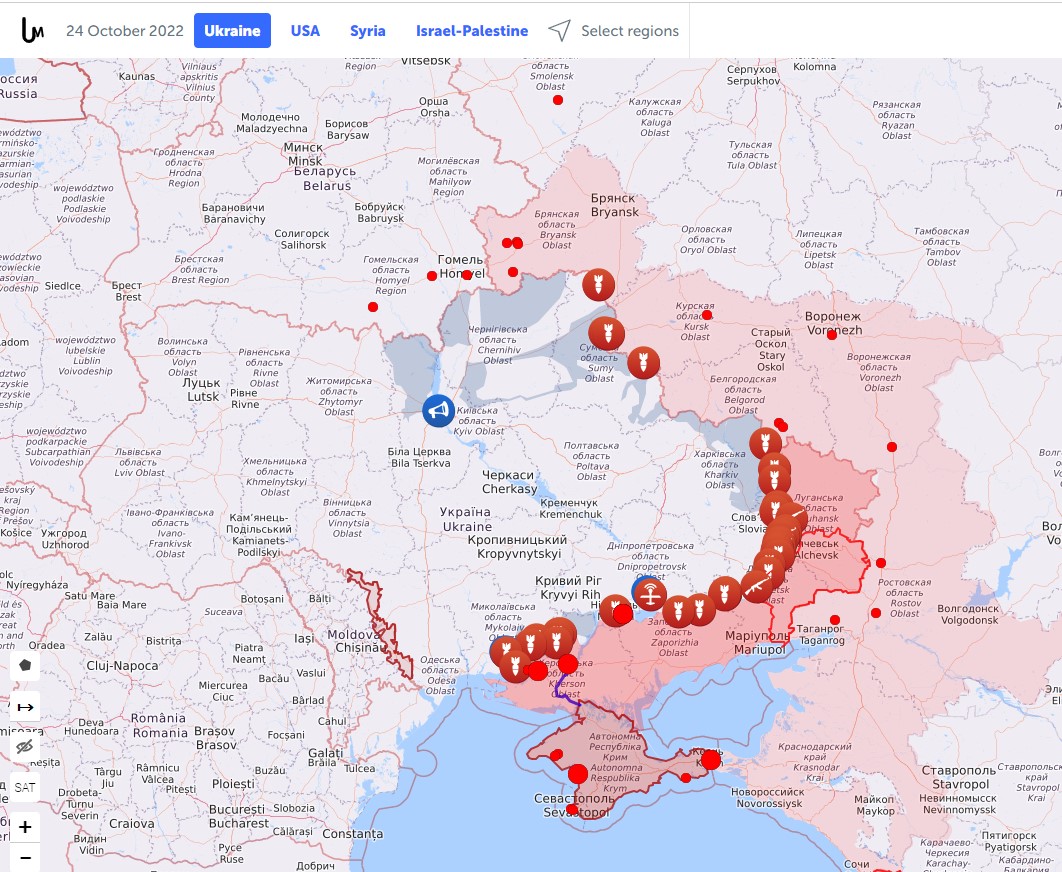This screenshot has height=872, width=1062.
Task: Click the arrow measure distance tool
Action: coord(25,707)
